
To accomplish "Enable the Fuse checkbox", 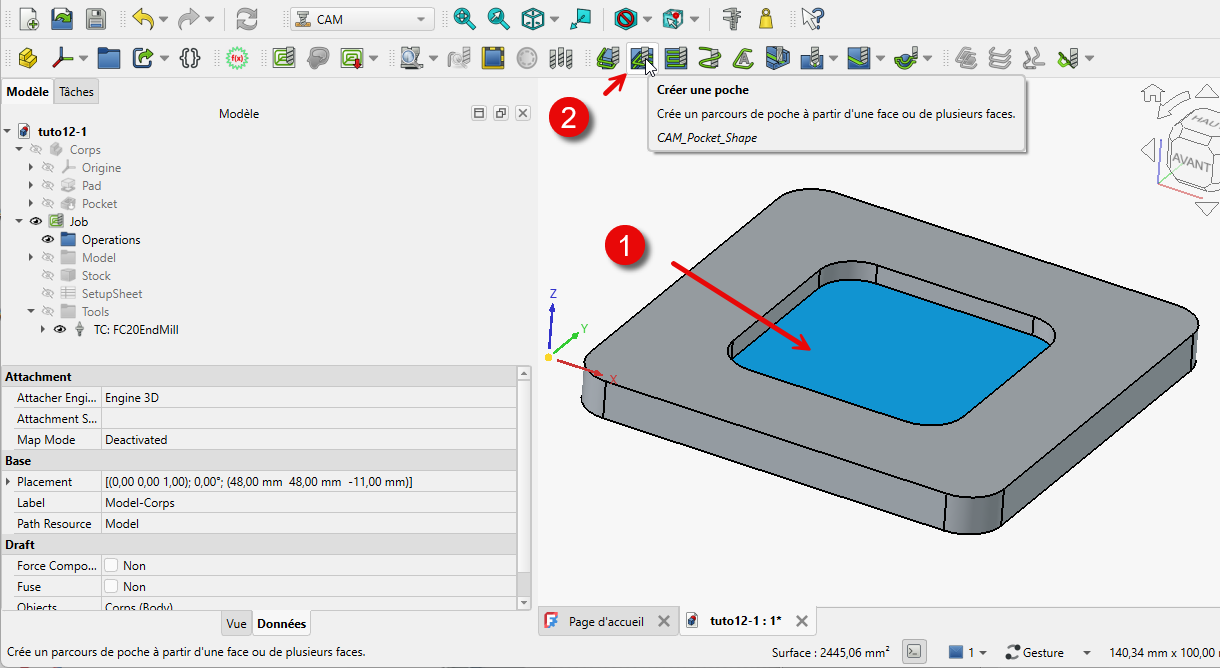I will click(112, 587).
